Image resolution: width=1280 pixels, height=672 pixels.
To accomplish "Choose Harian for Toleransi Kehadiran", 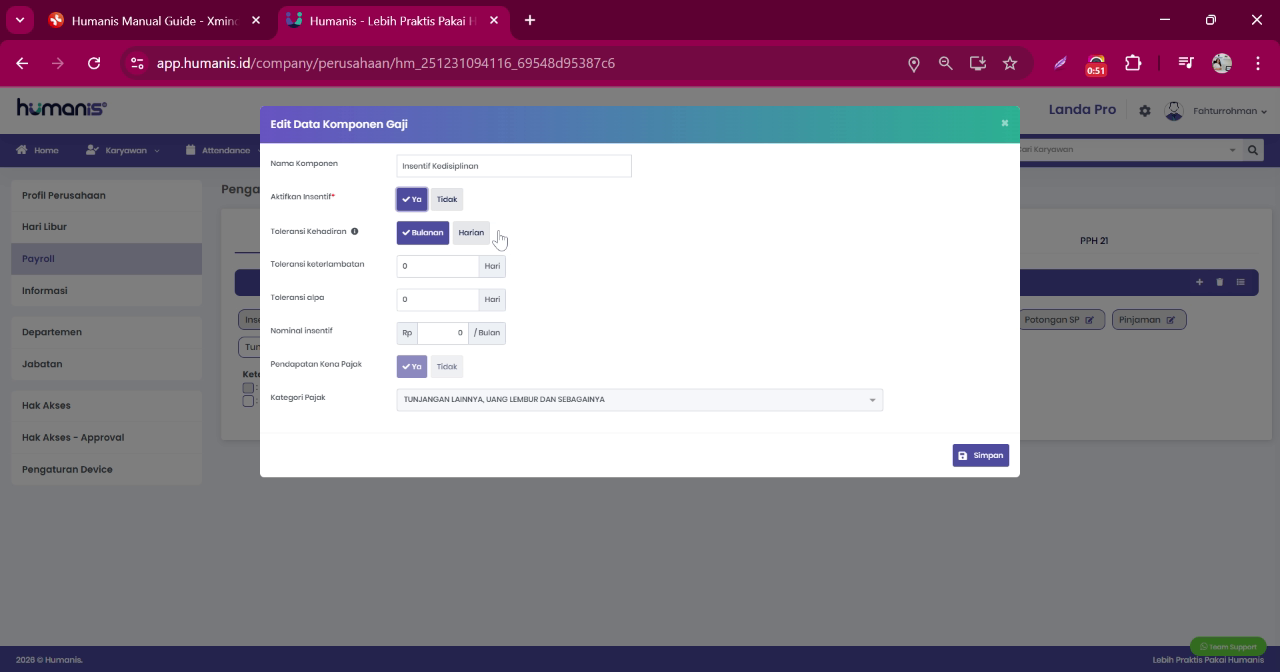I will 471,233.
